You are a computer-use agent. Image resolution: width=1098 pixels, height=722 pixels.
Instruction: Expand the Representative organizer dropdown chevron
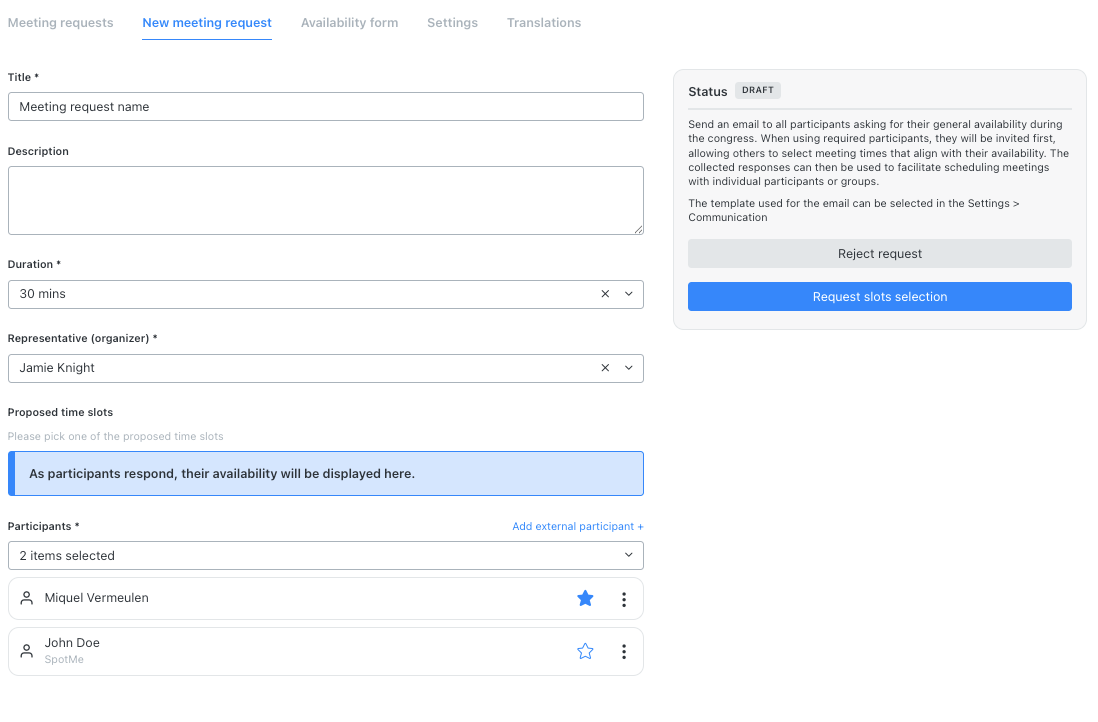pyautogui.click(x=629, y=368)
